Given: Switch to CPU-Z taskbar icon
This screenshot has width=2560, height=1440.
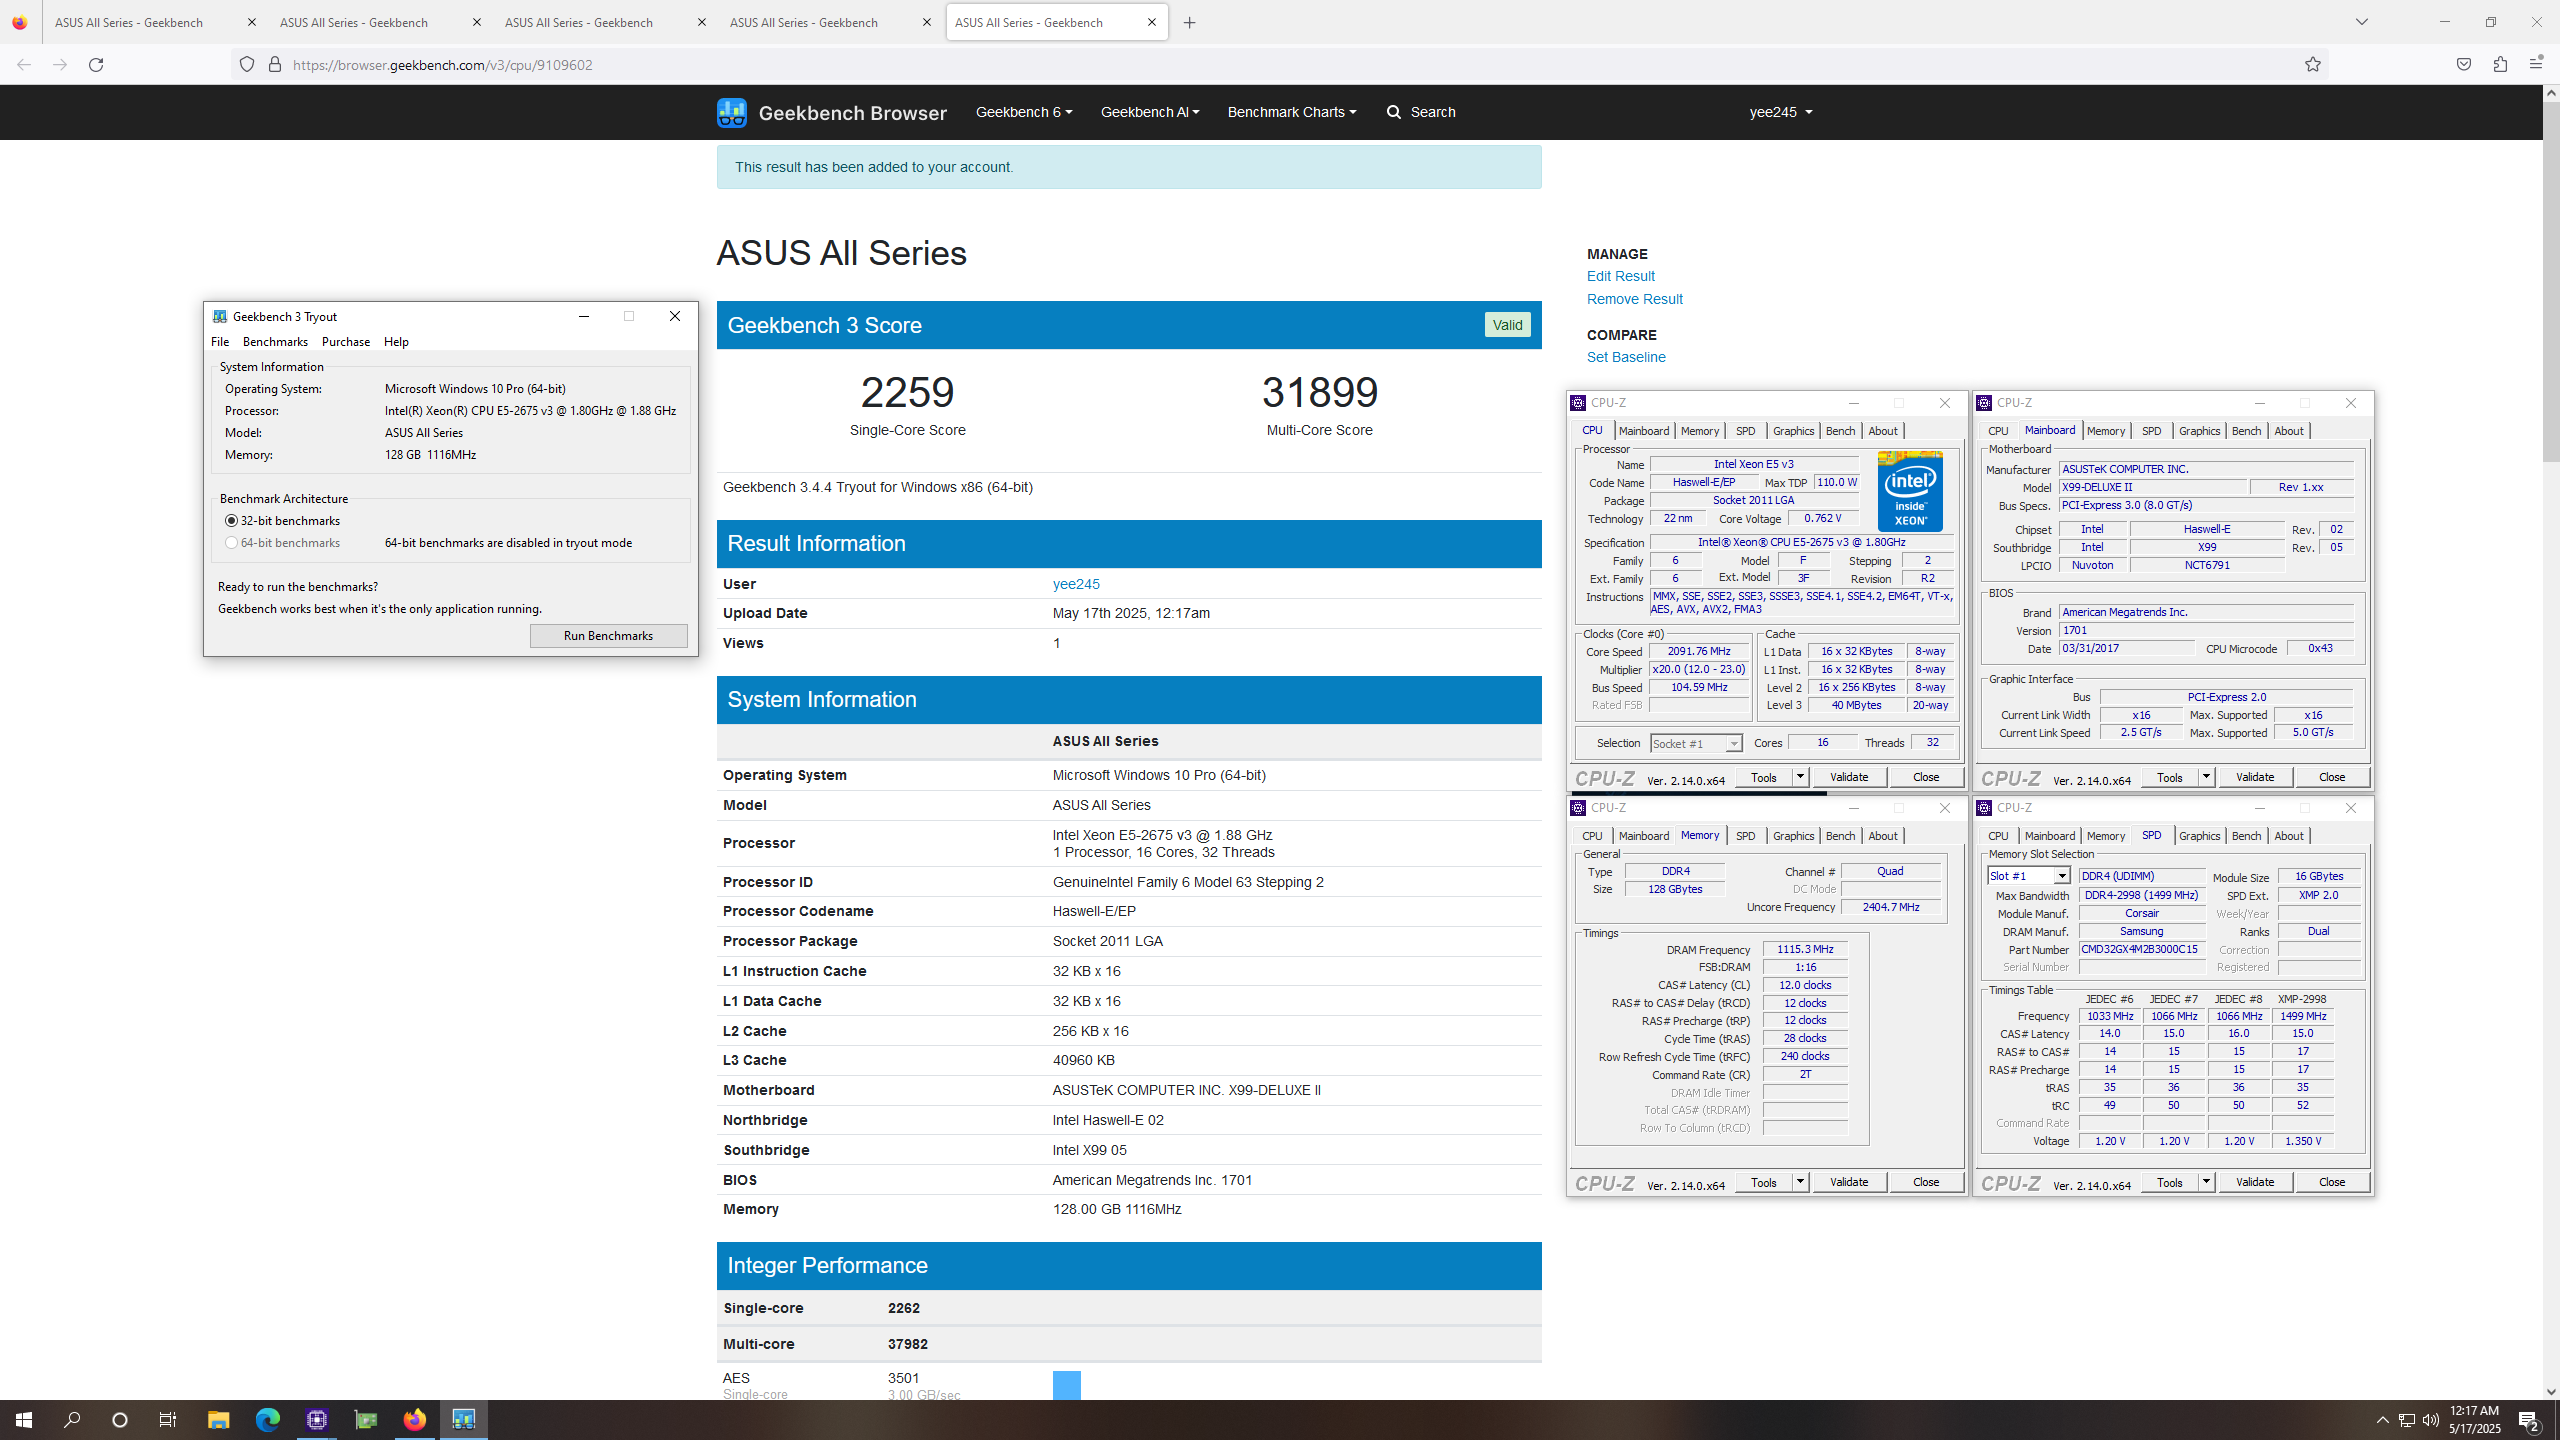Looking at the screenshot, I should pos(317,1420).
